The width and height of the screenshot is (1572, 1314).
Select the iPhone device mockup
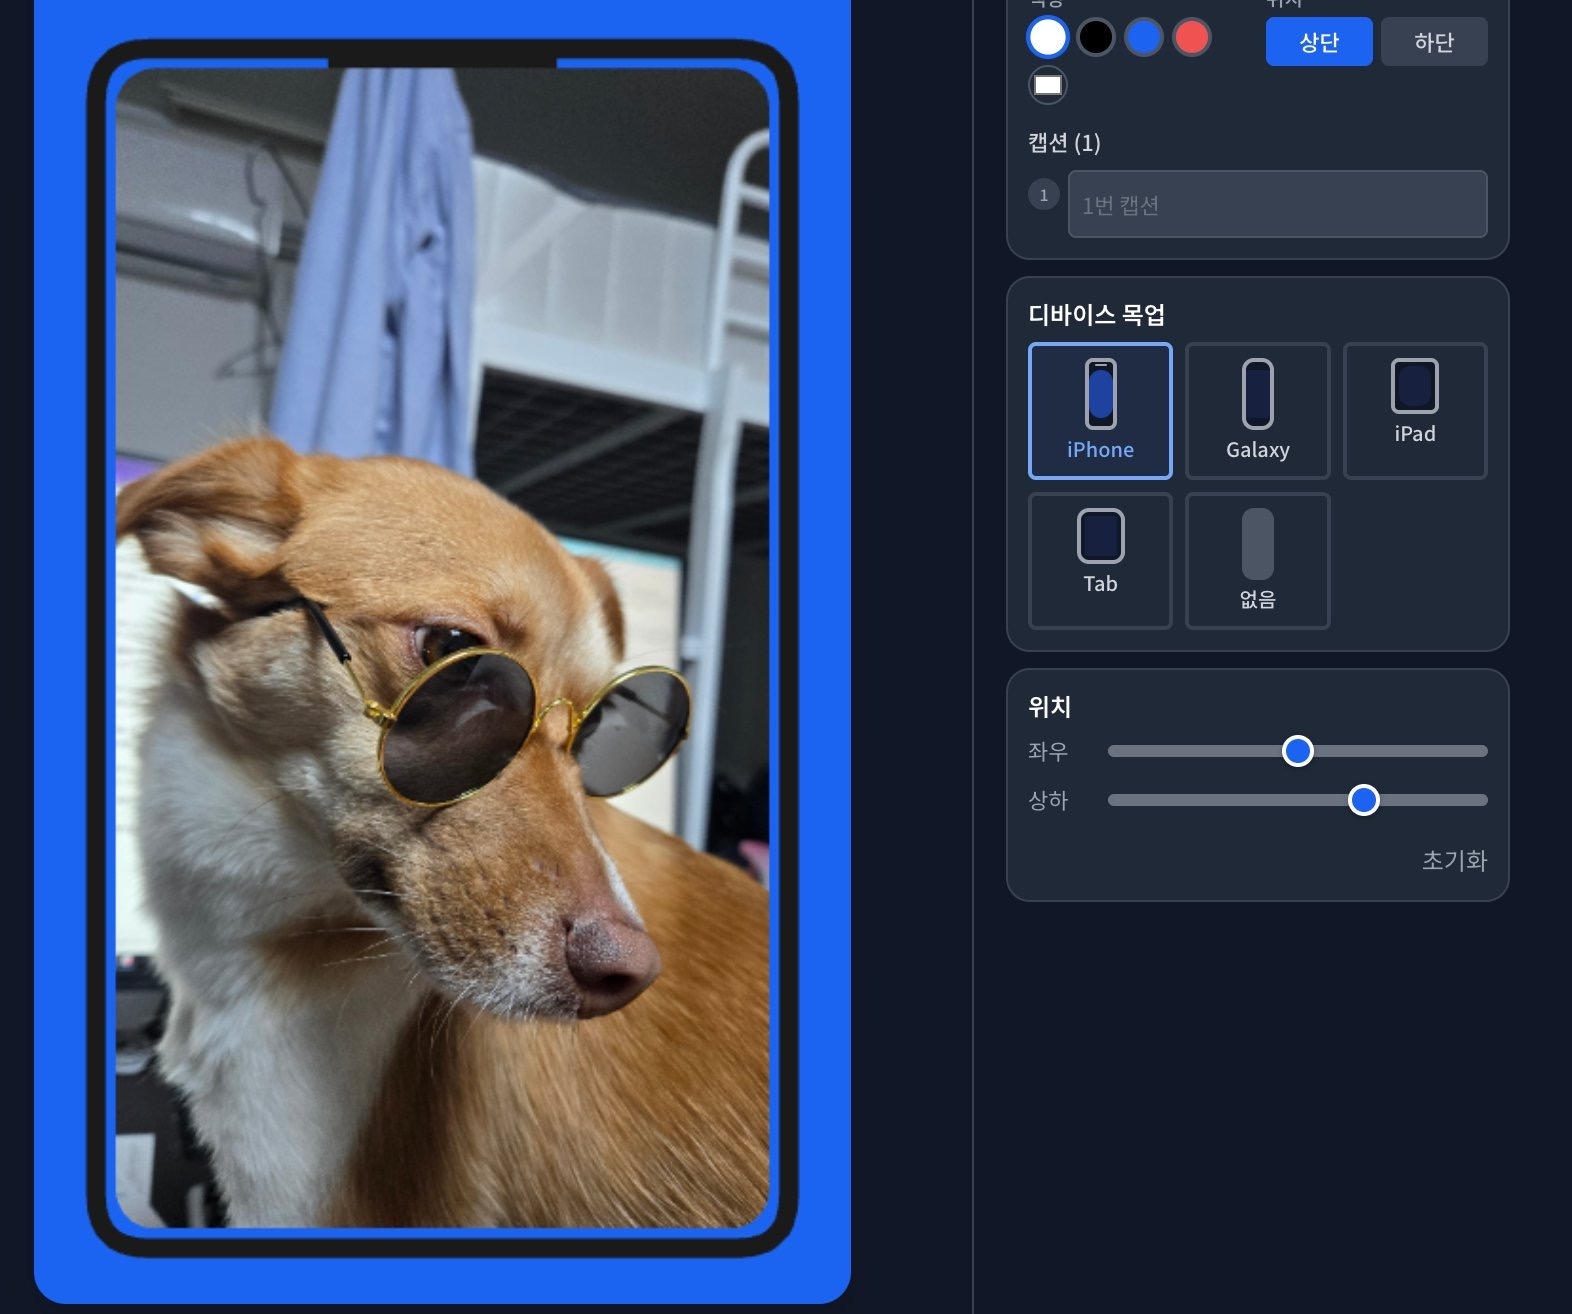click(x=1099, y=411)
